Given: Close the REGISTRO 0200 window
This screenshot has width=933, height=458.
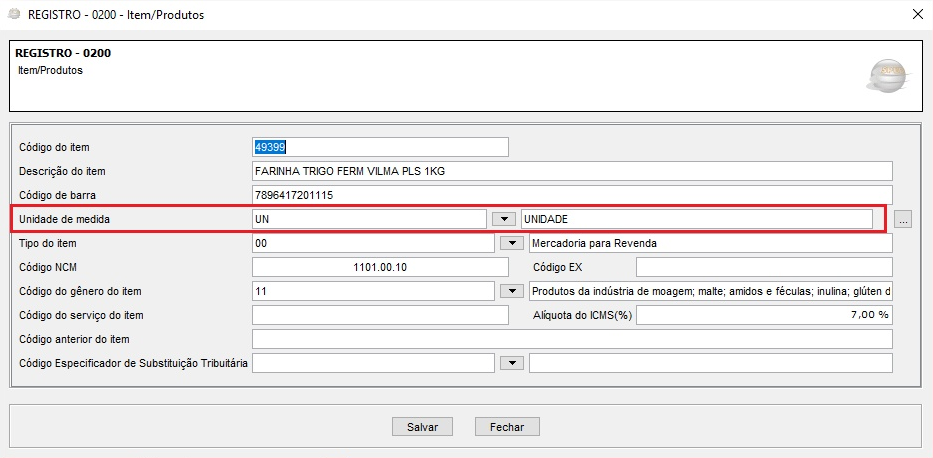Looking at the screenshot, I should coord(917,13).
